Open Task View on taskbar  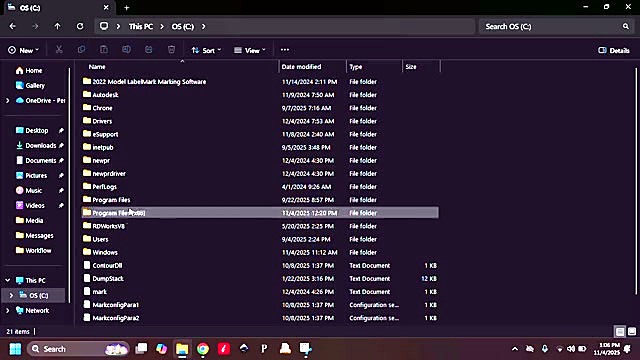click(x=141, y=349)
